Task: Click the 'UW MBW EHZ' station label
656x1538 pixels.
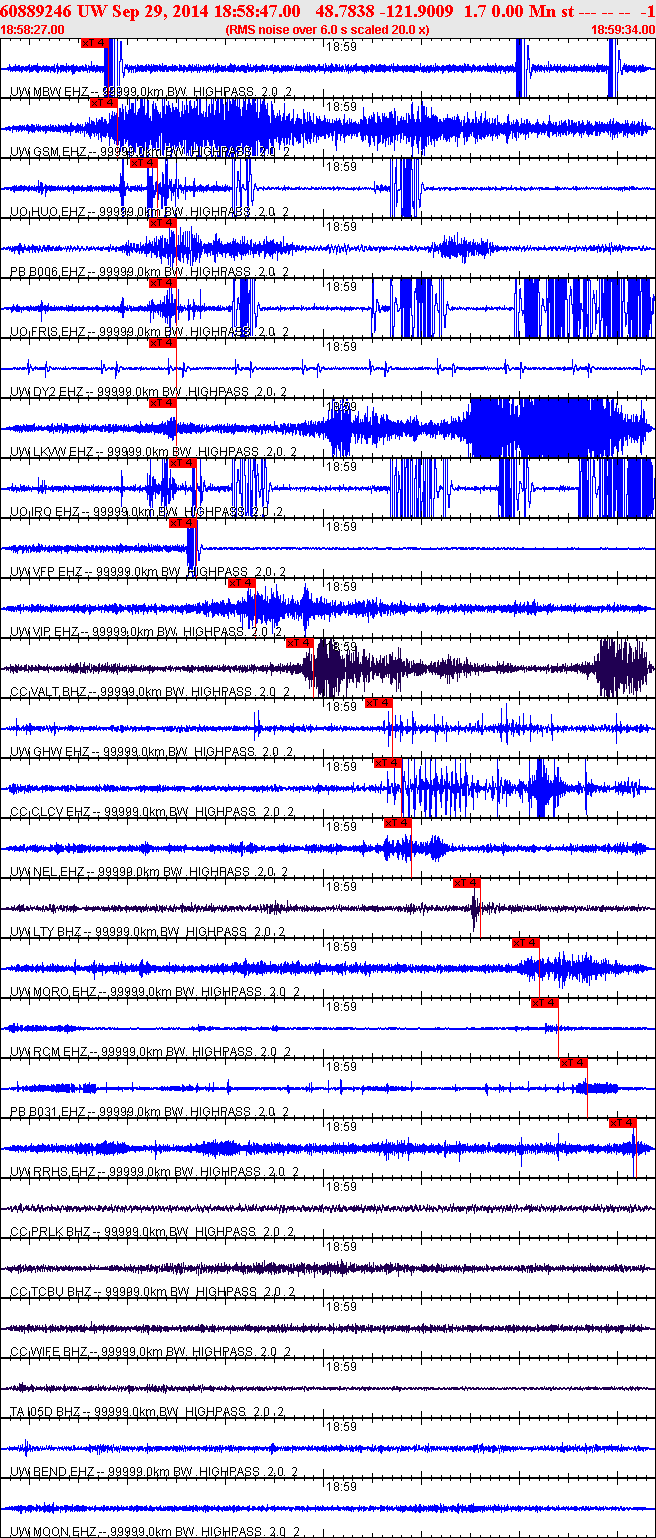Action: tap(49, 91)
